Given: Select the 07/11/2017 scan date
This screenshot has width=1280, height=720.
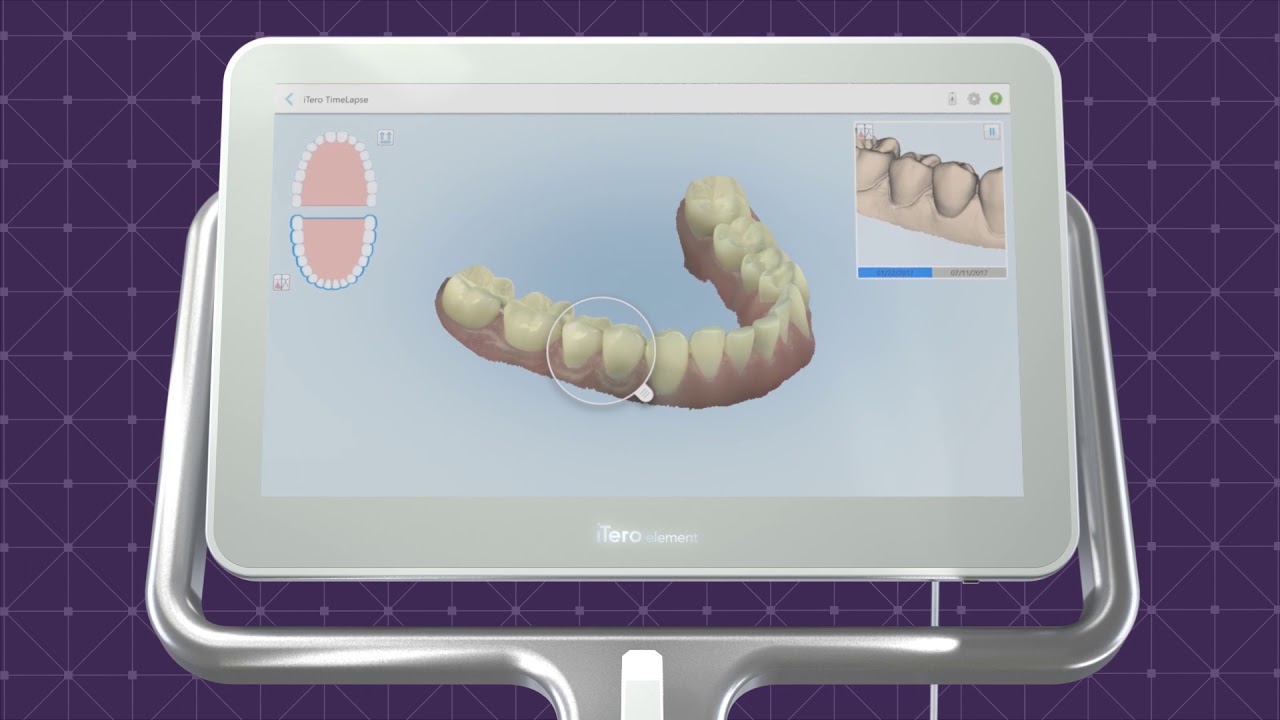Looking at the screenshot, I should tap(969, 272).
